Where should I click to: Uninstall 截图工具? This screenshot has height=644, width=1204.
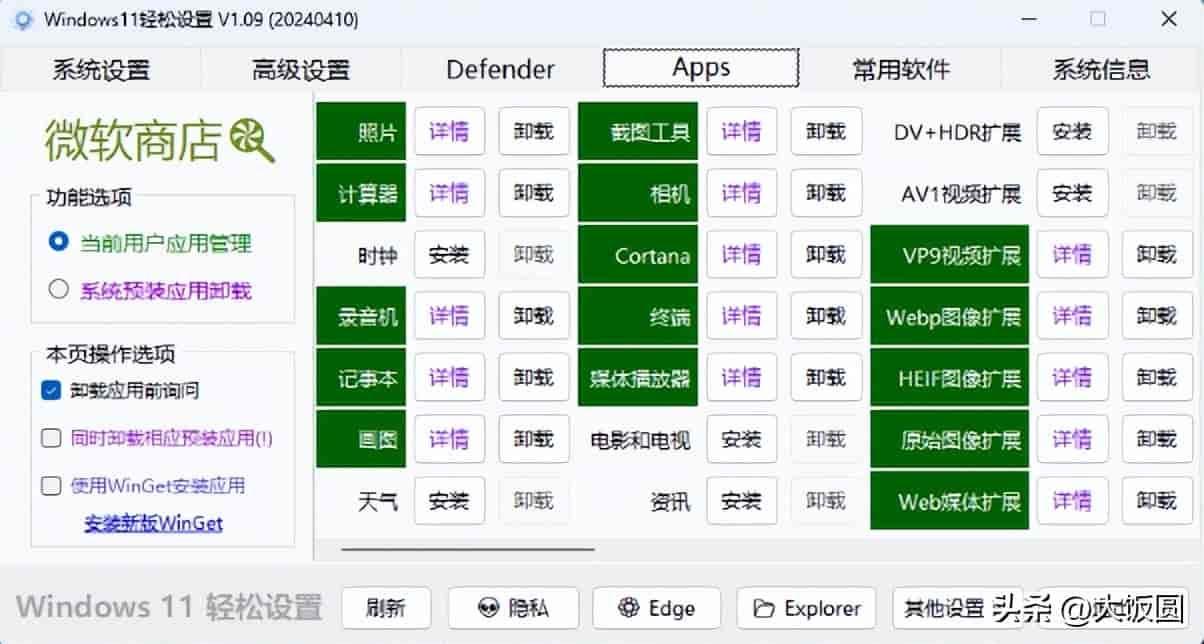click(x=826, y=131)
